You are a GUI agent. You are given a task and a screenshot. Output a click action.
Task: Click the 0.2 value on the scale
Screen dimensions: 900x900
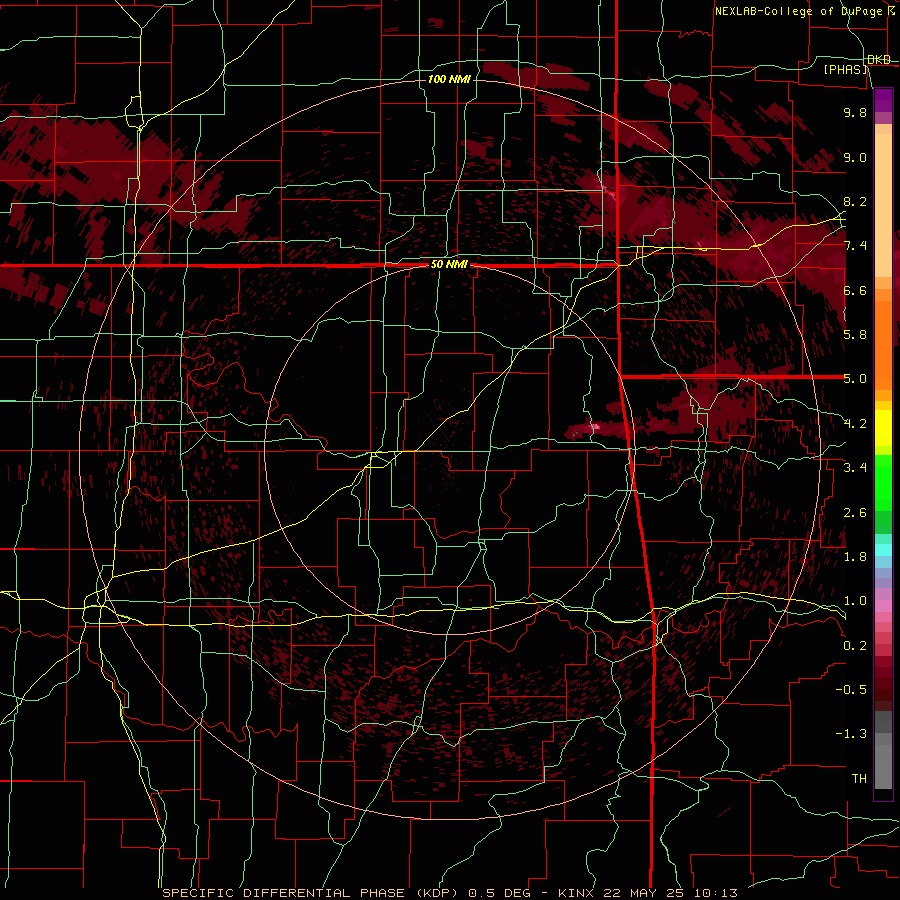[855, 646]
